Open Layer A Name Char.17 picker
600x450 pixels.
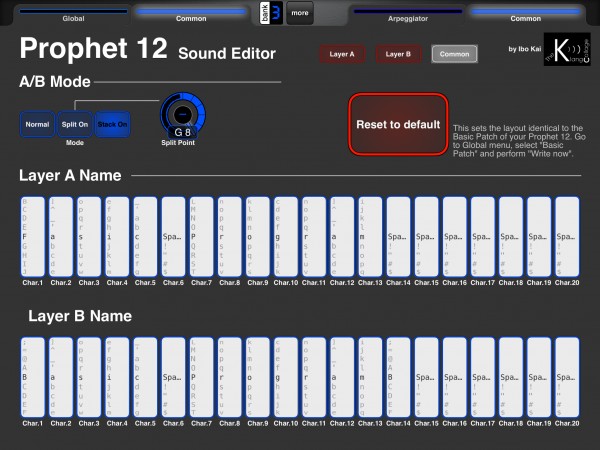pyautogui.click(x=483, y=237)
